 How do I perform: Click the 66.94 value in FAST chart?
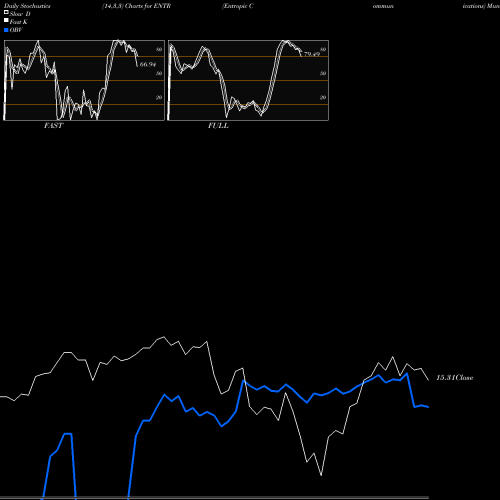tap(148, 64)
